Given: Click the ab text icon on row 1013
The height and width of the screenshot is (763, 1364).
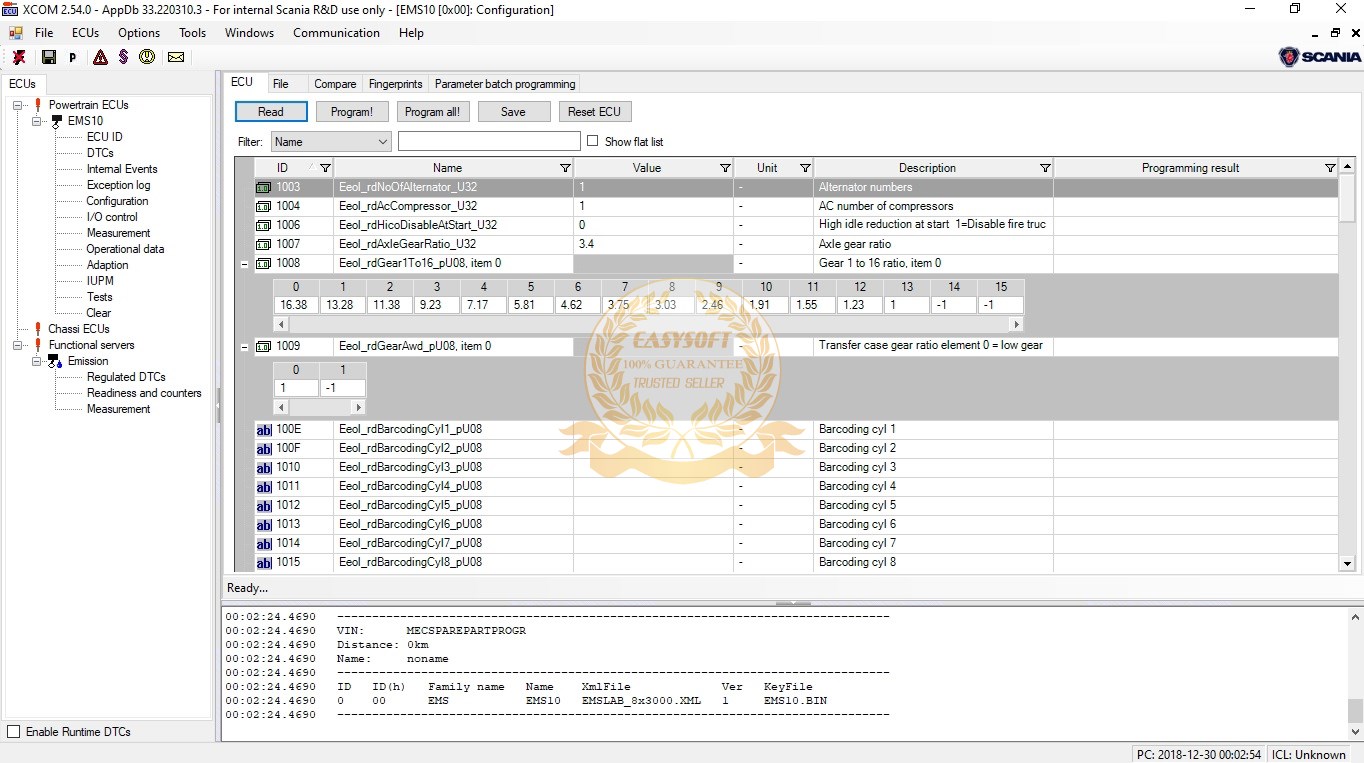Looking at the screenshot, I should [x=264, y=525].
